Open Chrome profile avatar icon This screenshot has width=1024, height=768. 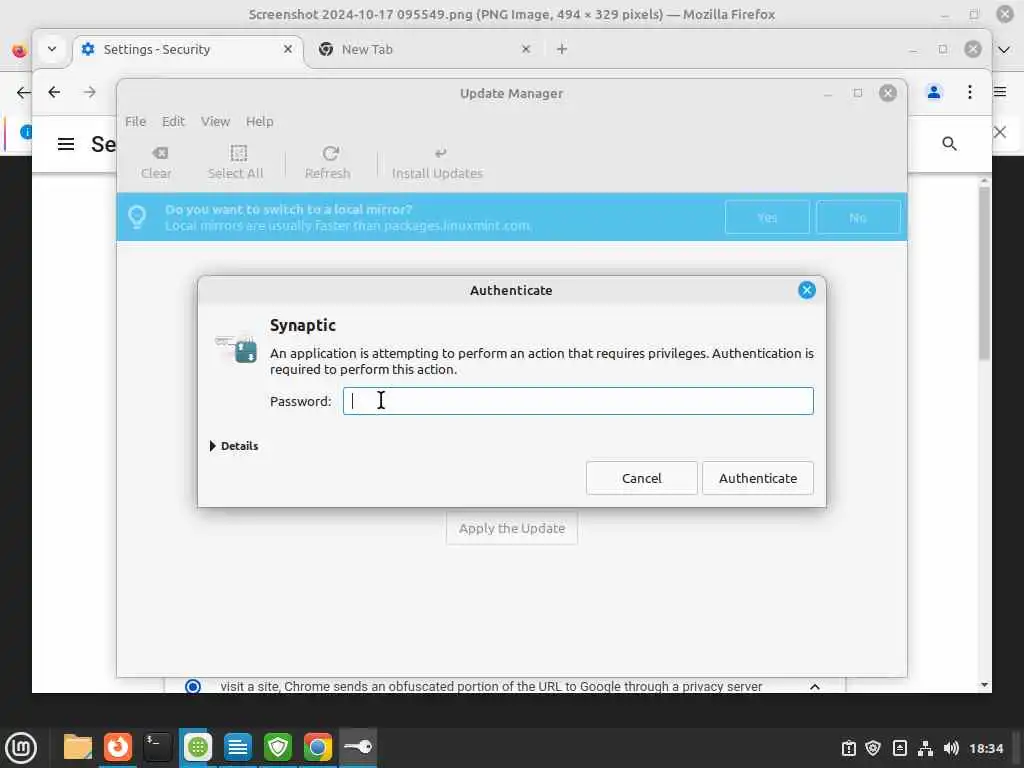coord(934,93)
